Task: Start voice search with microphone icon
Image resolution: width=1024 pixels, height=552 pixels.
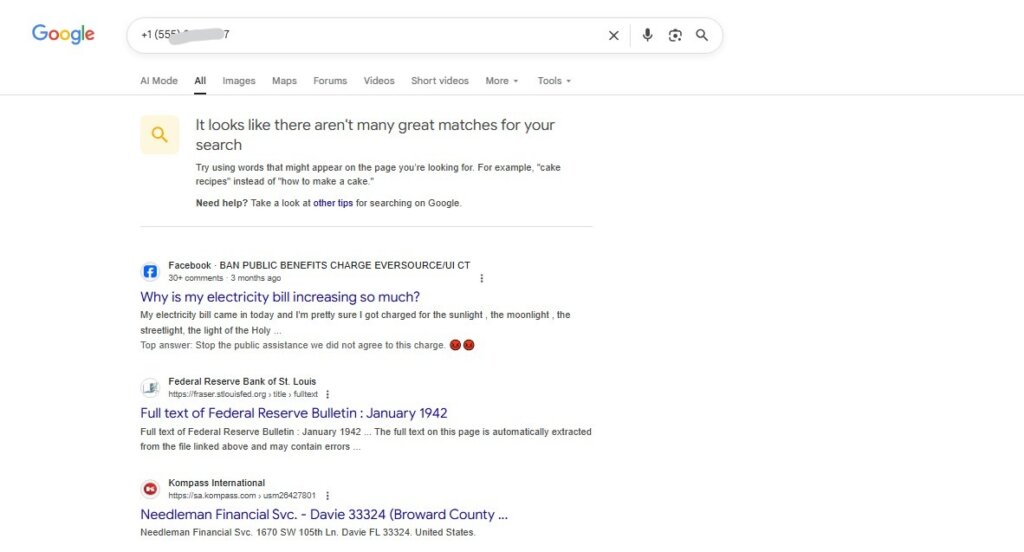Action: [647, 35]
